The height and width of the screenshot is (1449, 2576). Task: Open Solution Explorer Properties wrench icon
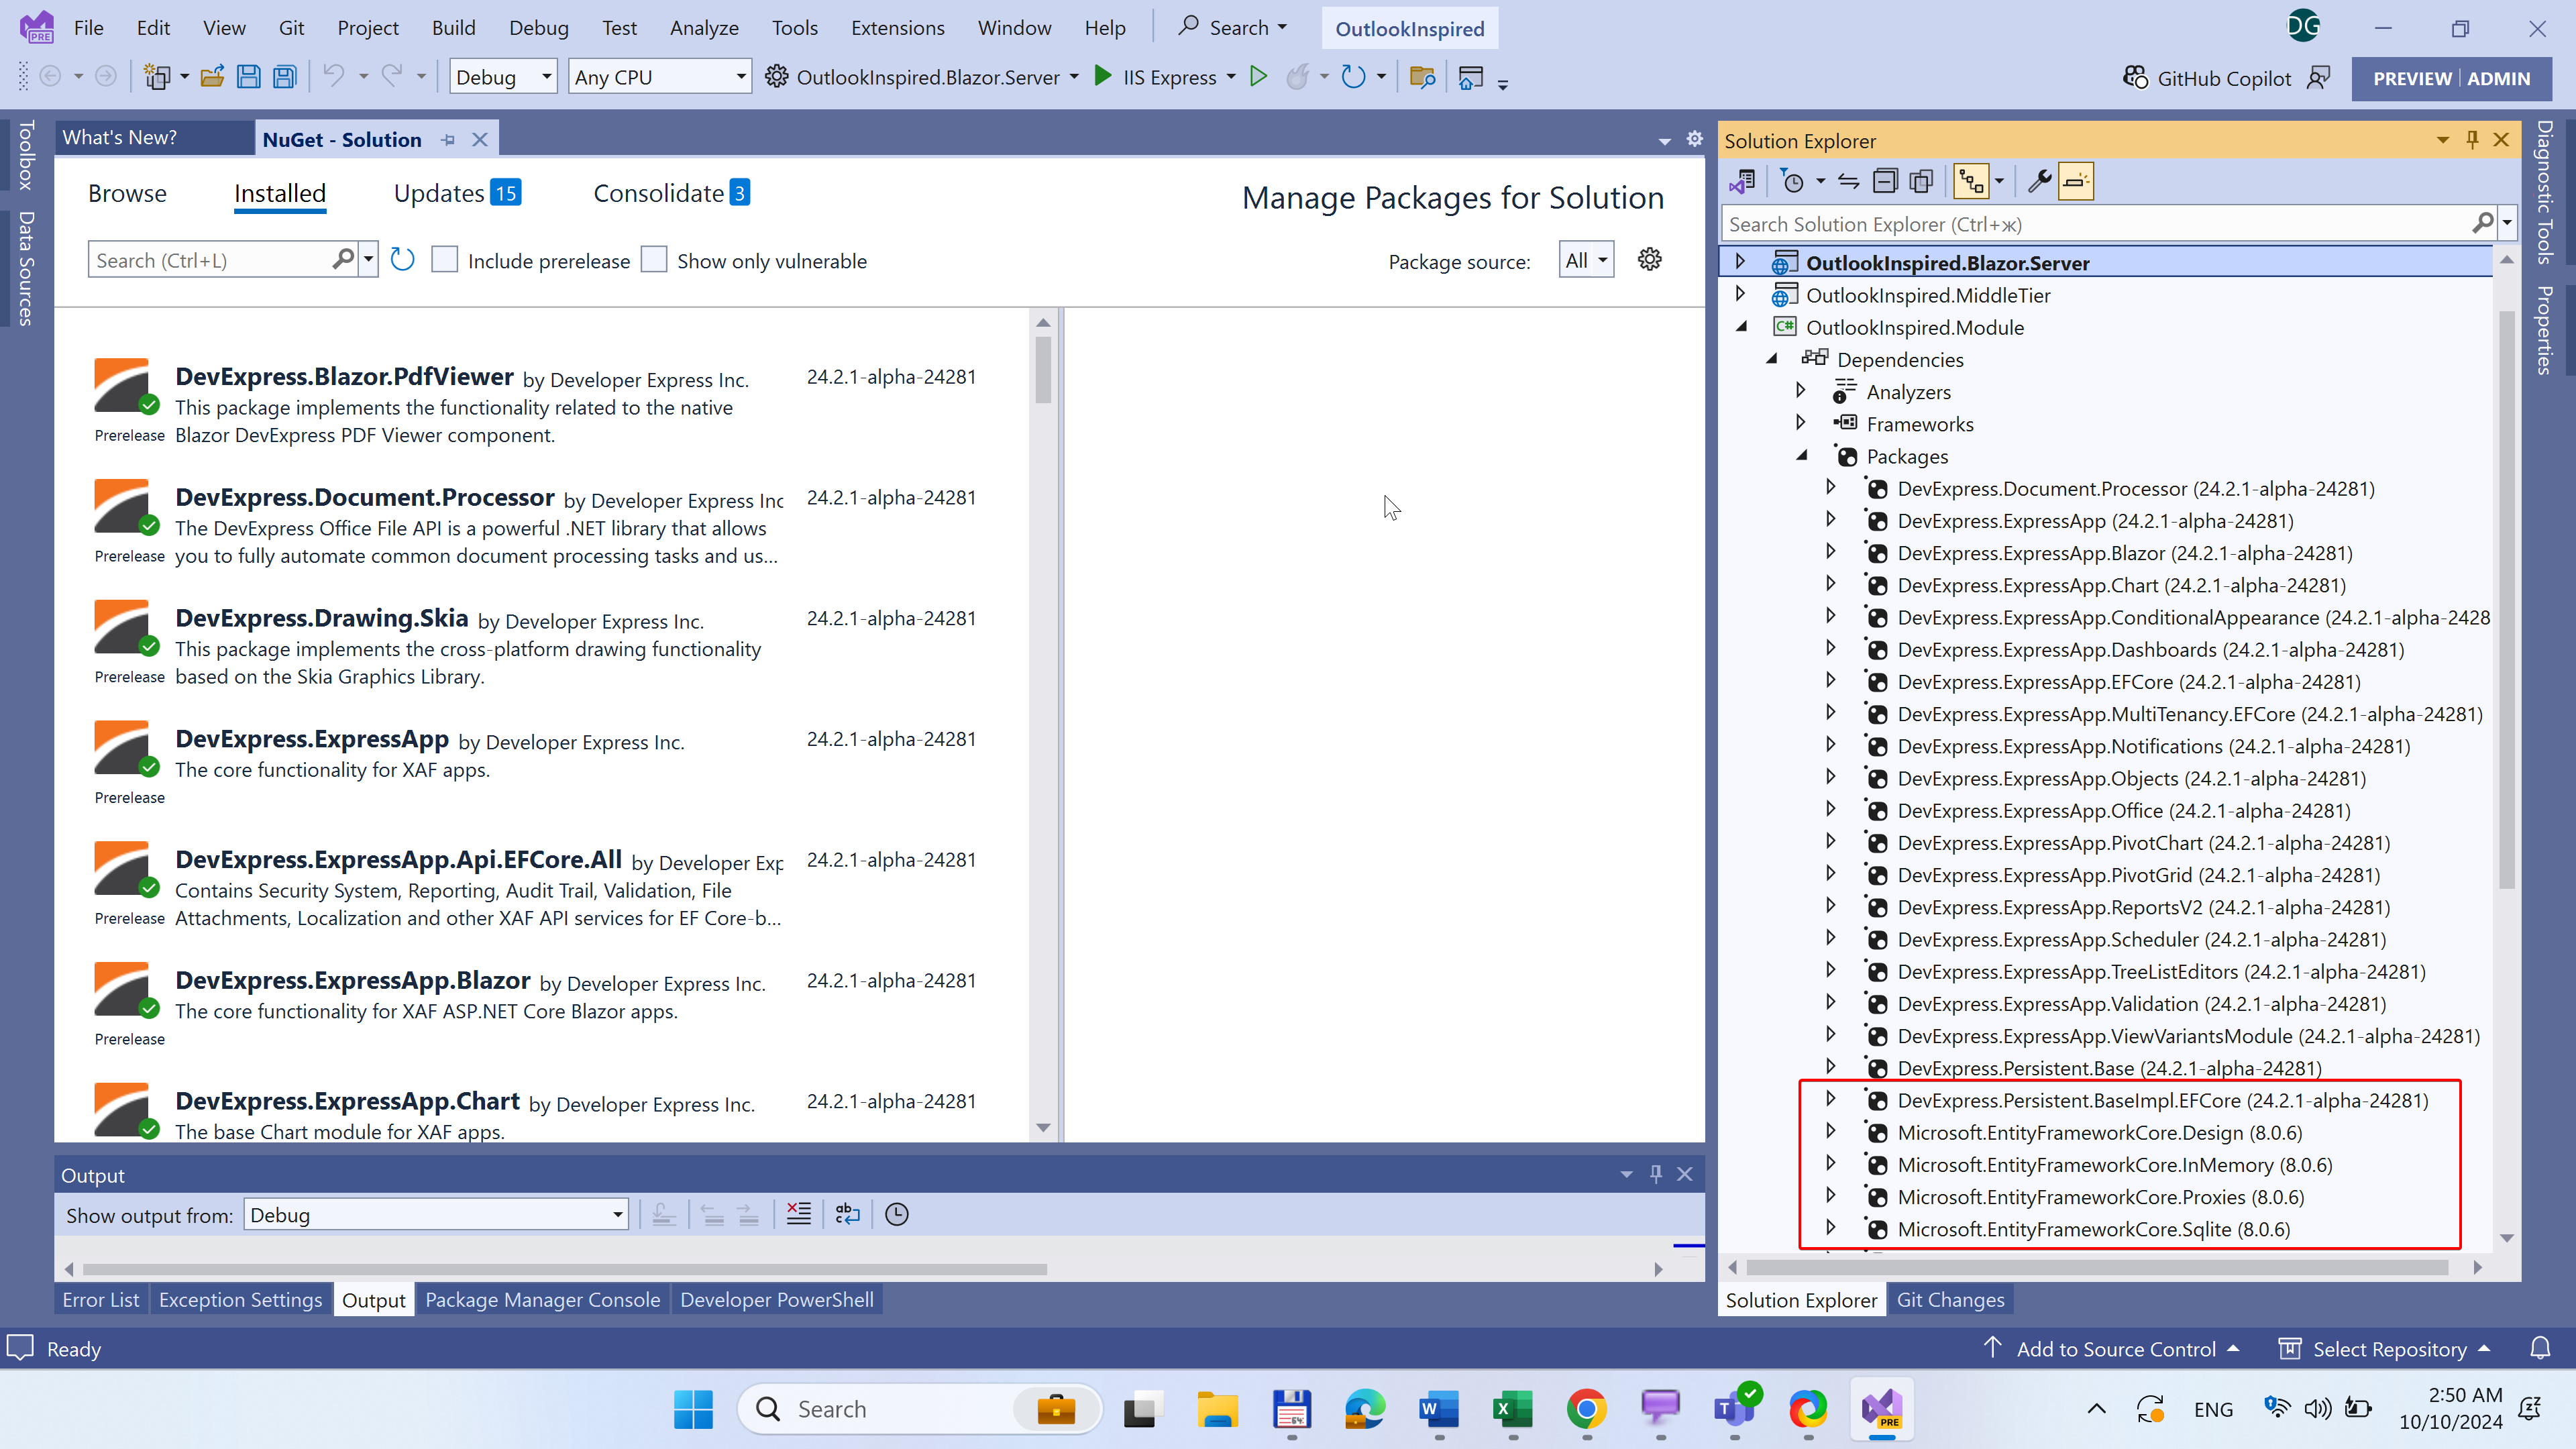(x=2039, y=181)
